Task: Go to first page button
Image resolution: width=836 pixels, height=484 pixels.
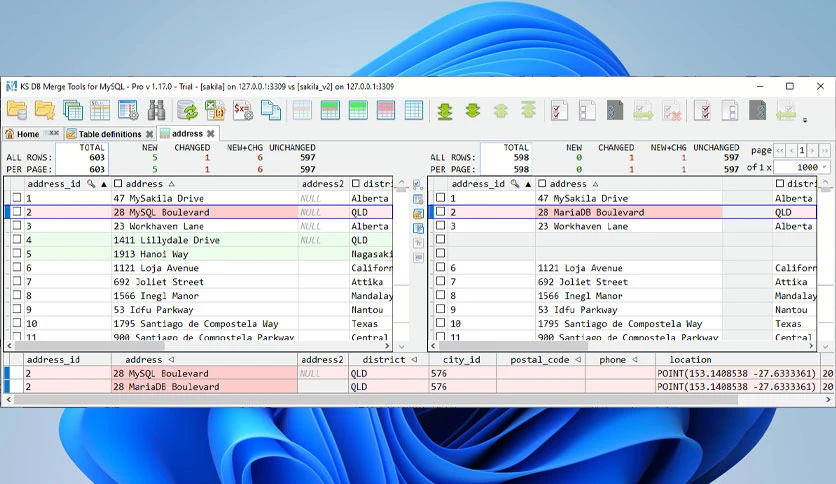Action: coord(780,151)
